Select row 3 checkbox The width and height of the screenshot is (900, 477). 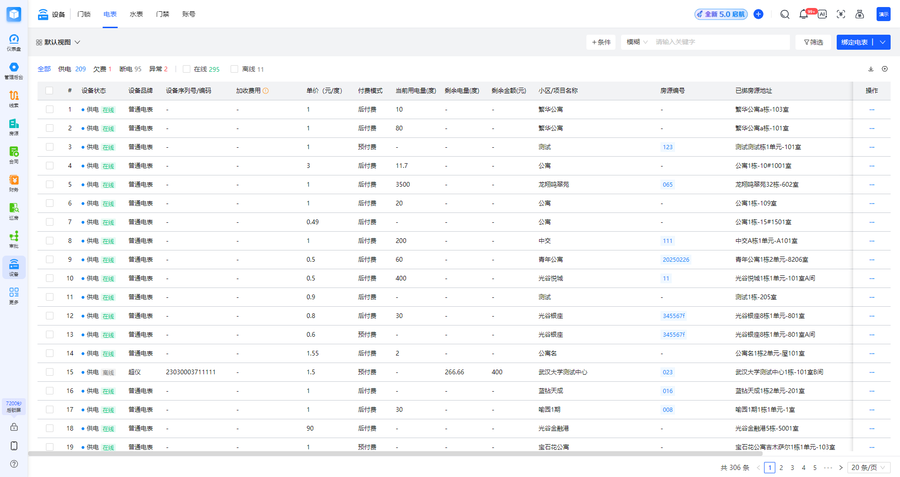49,147
